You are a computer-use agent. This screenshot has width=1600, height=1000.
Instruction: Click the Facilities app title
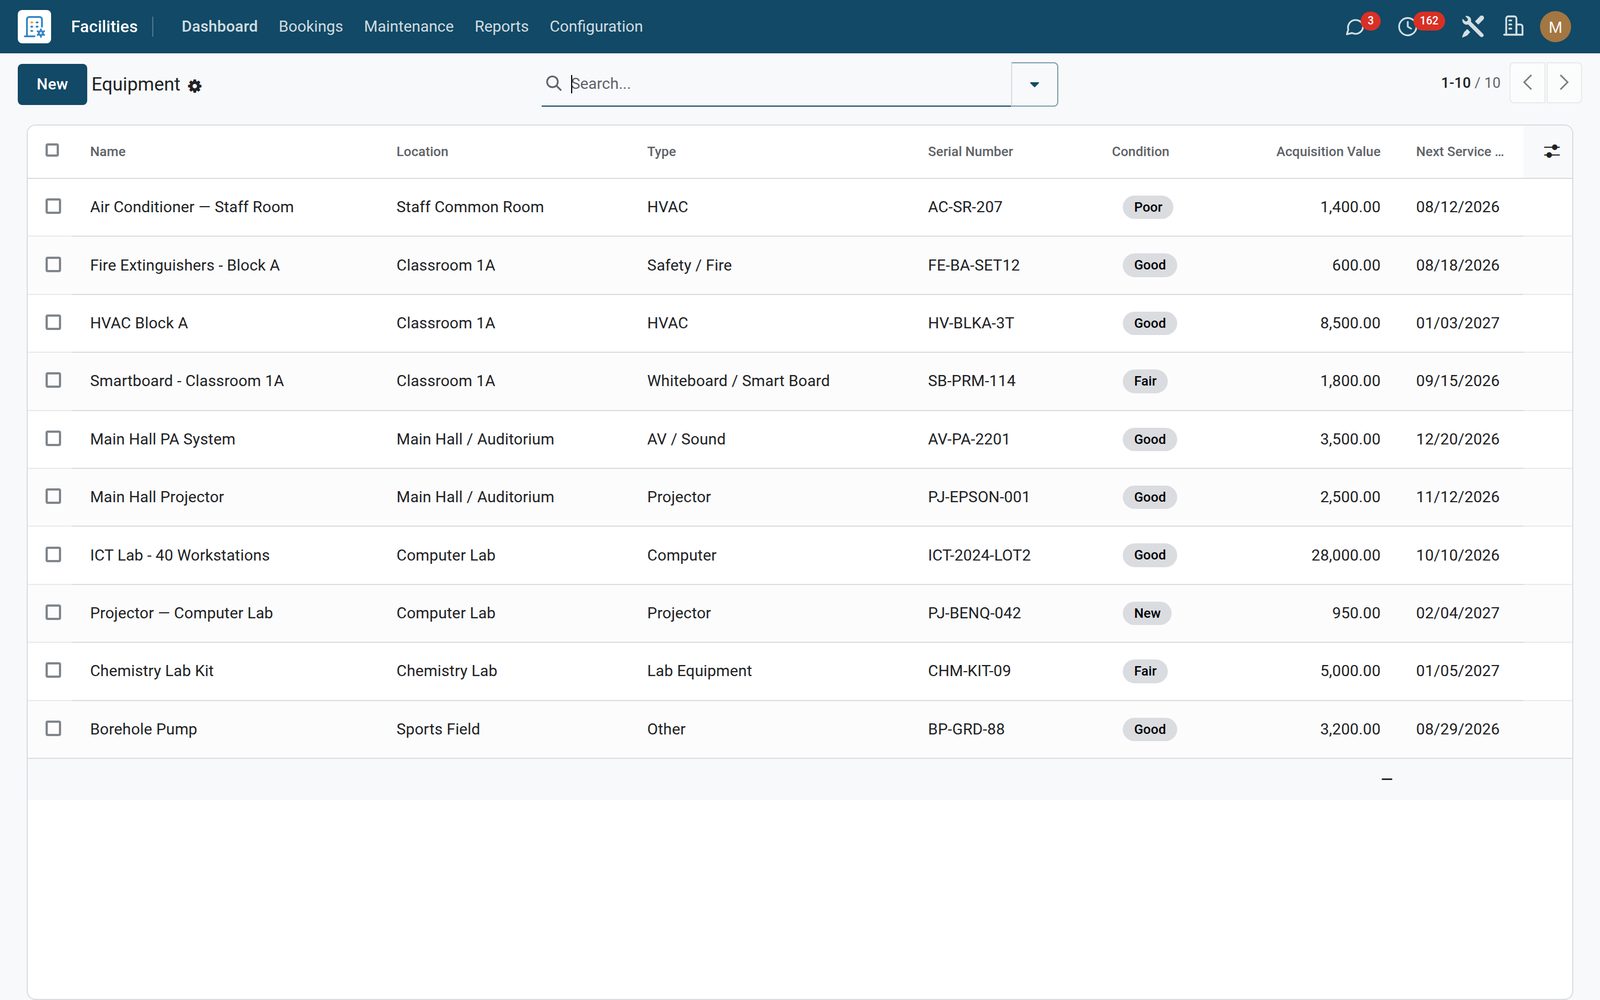tap(104, 26)
